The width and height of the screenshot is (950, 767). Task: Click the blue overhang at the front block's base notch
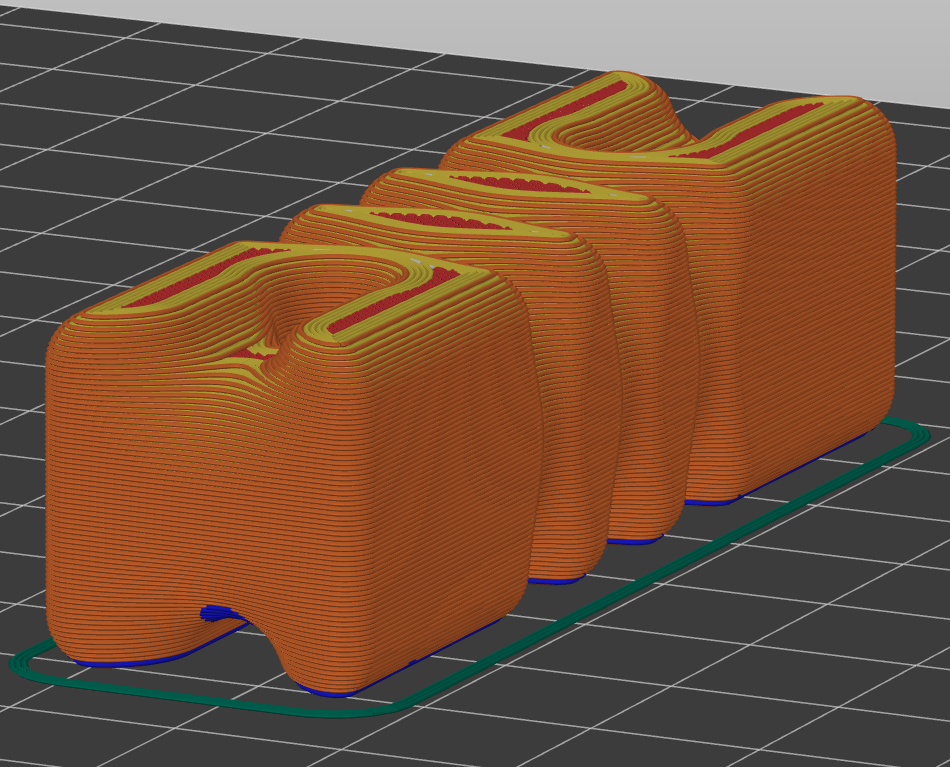(x=221, y=613)
